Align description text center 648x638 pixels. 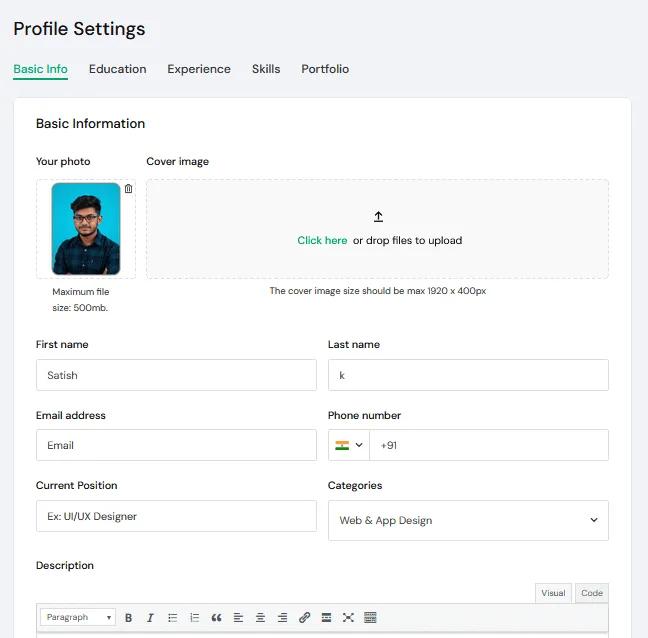260,618
